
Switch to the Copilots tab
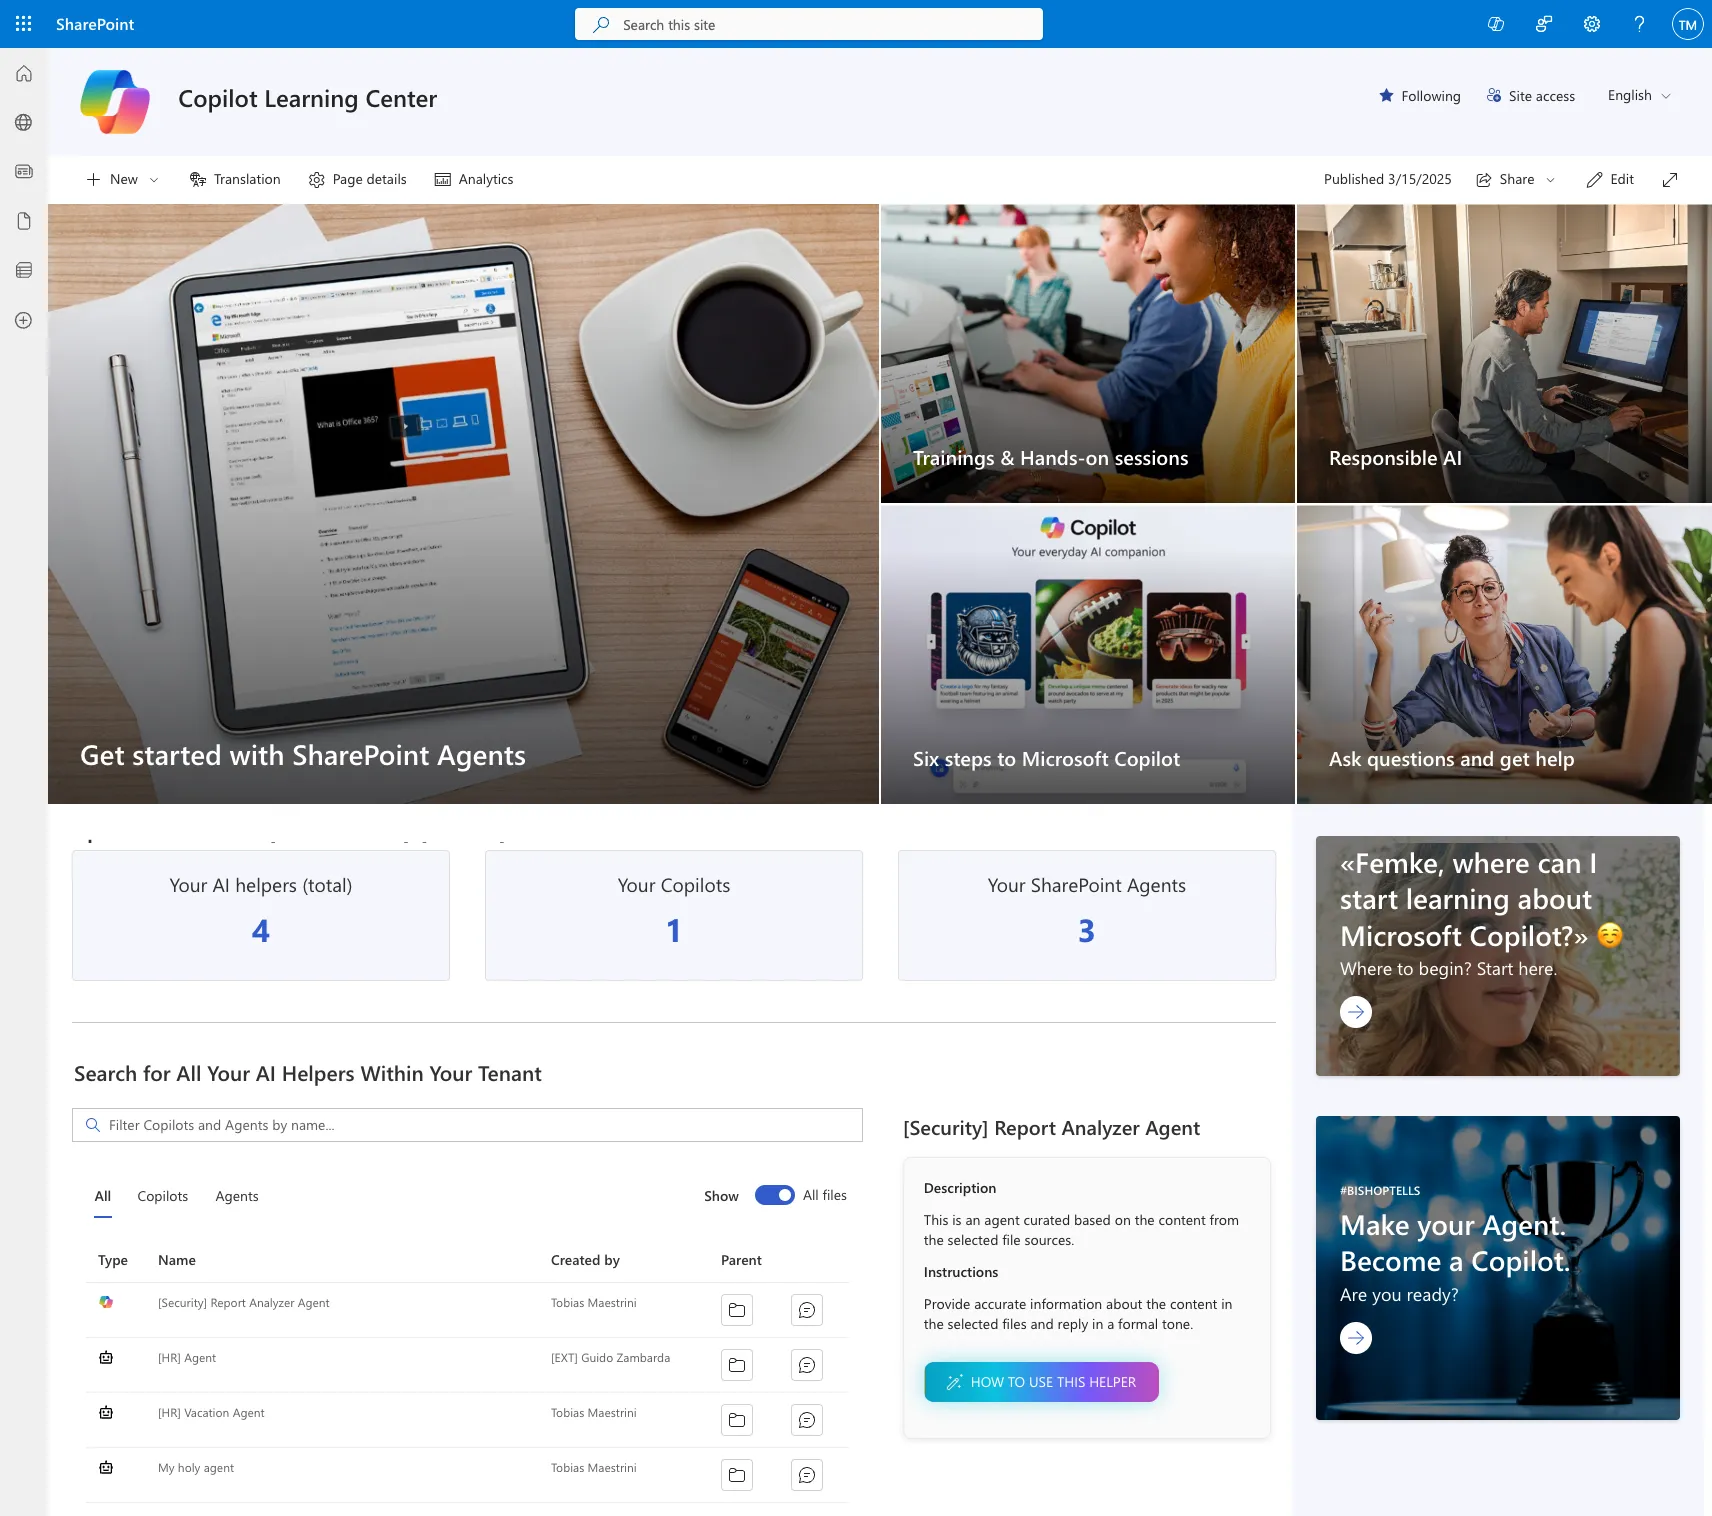pyautogui.click(x=162, y=1196)
